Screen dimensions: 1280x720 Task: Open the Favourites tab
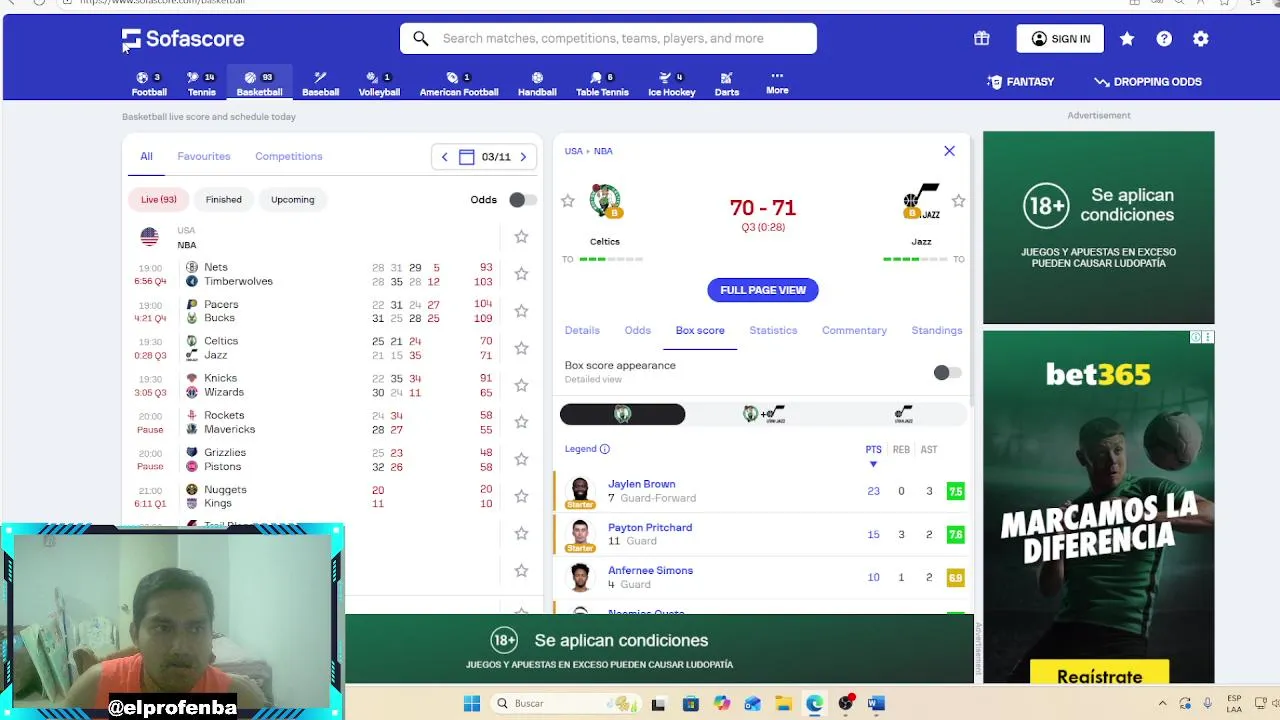(x=204, y=156)
